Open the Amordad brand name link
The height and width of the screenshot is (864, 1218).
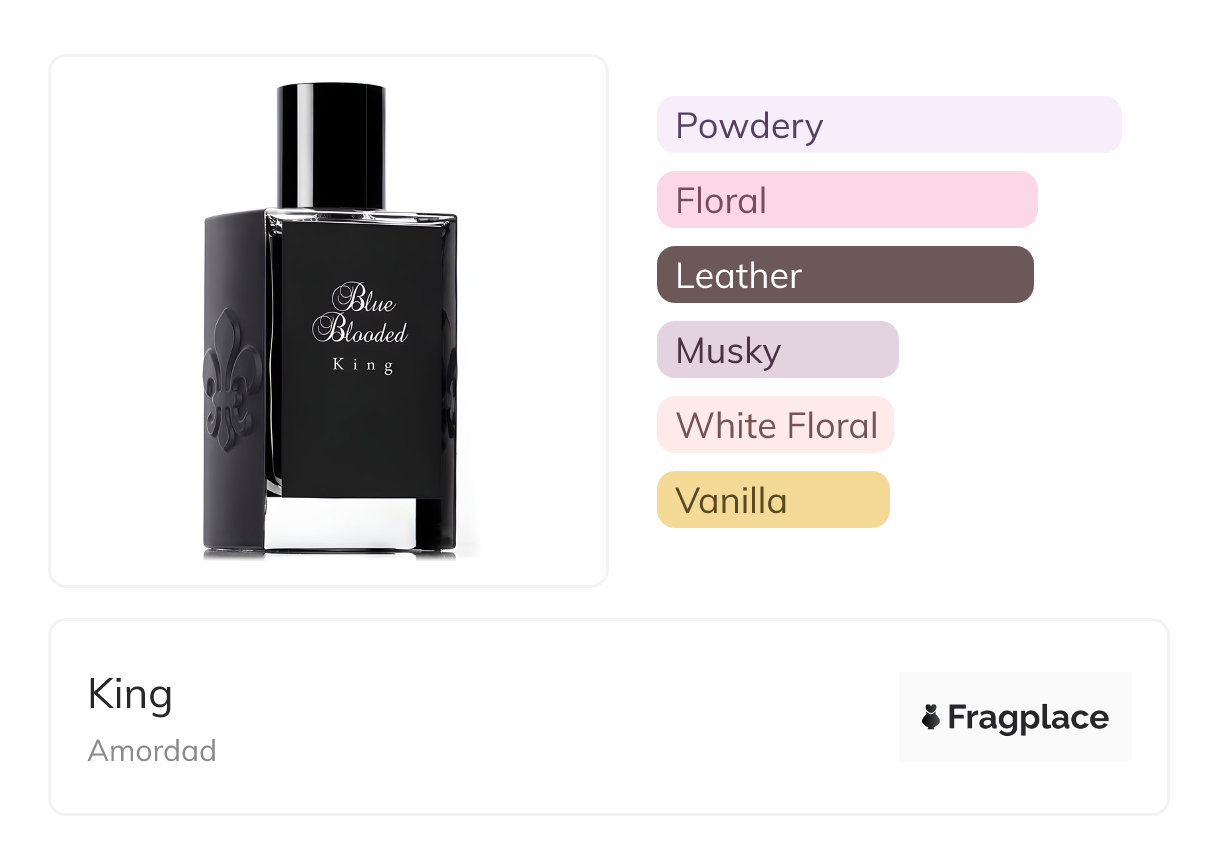(x=152, y=750)
